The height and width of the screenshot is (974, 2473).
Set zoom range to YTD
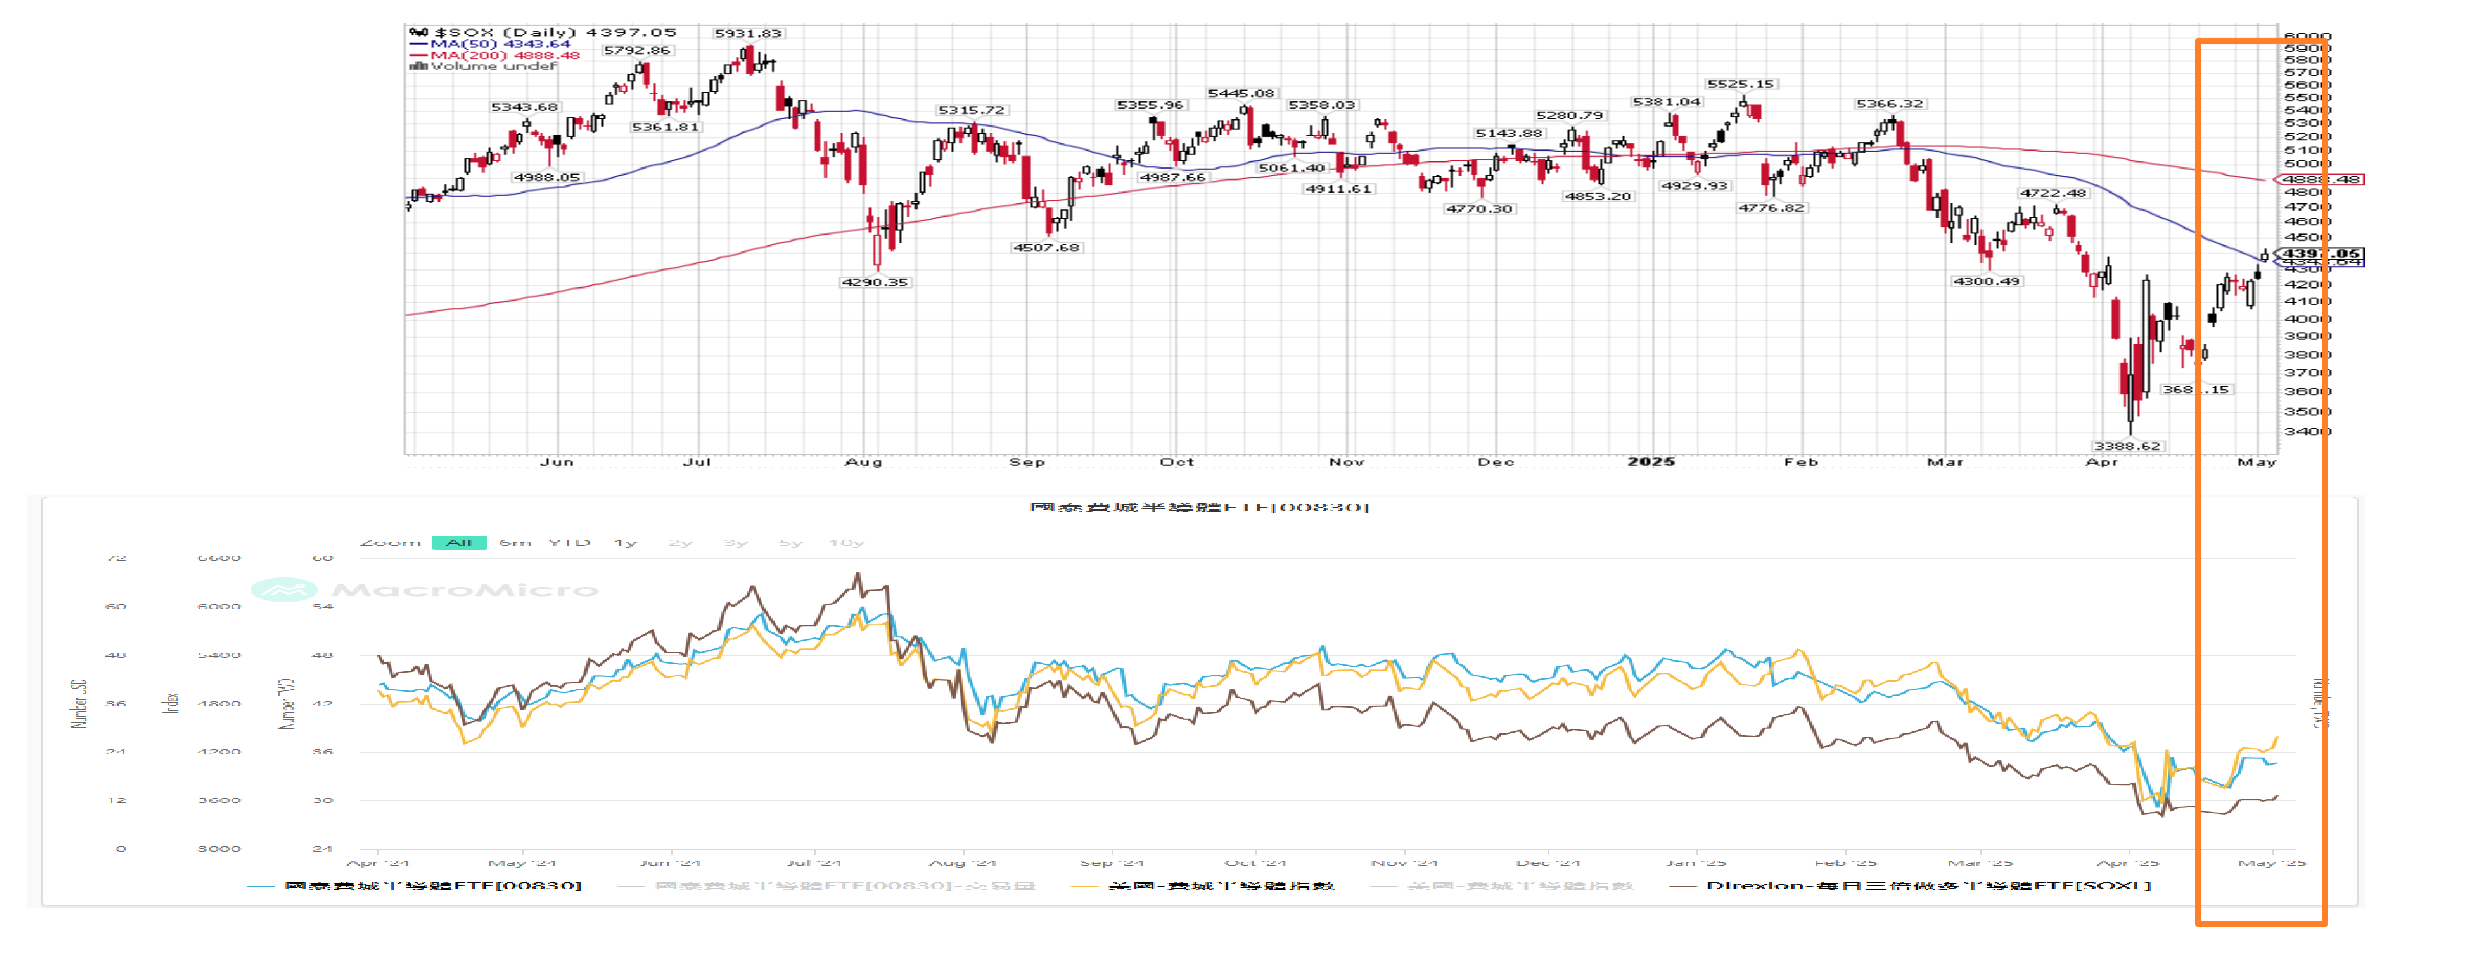click(x=569, y=543)
